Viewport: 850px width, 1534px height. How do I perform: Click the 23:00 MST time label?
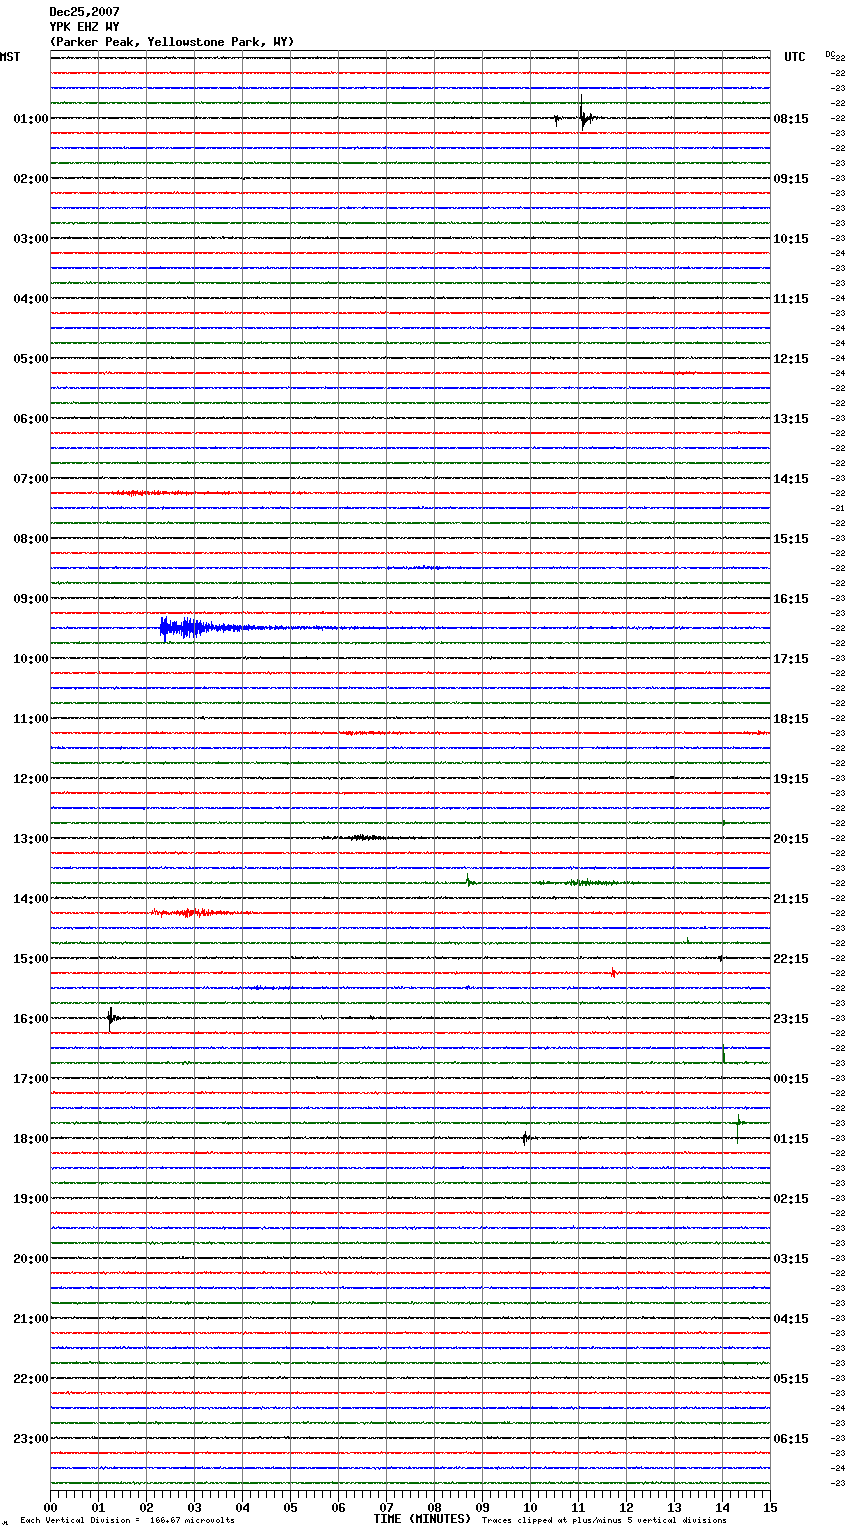coord(31,1439)
